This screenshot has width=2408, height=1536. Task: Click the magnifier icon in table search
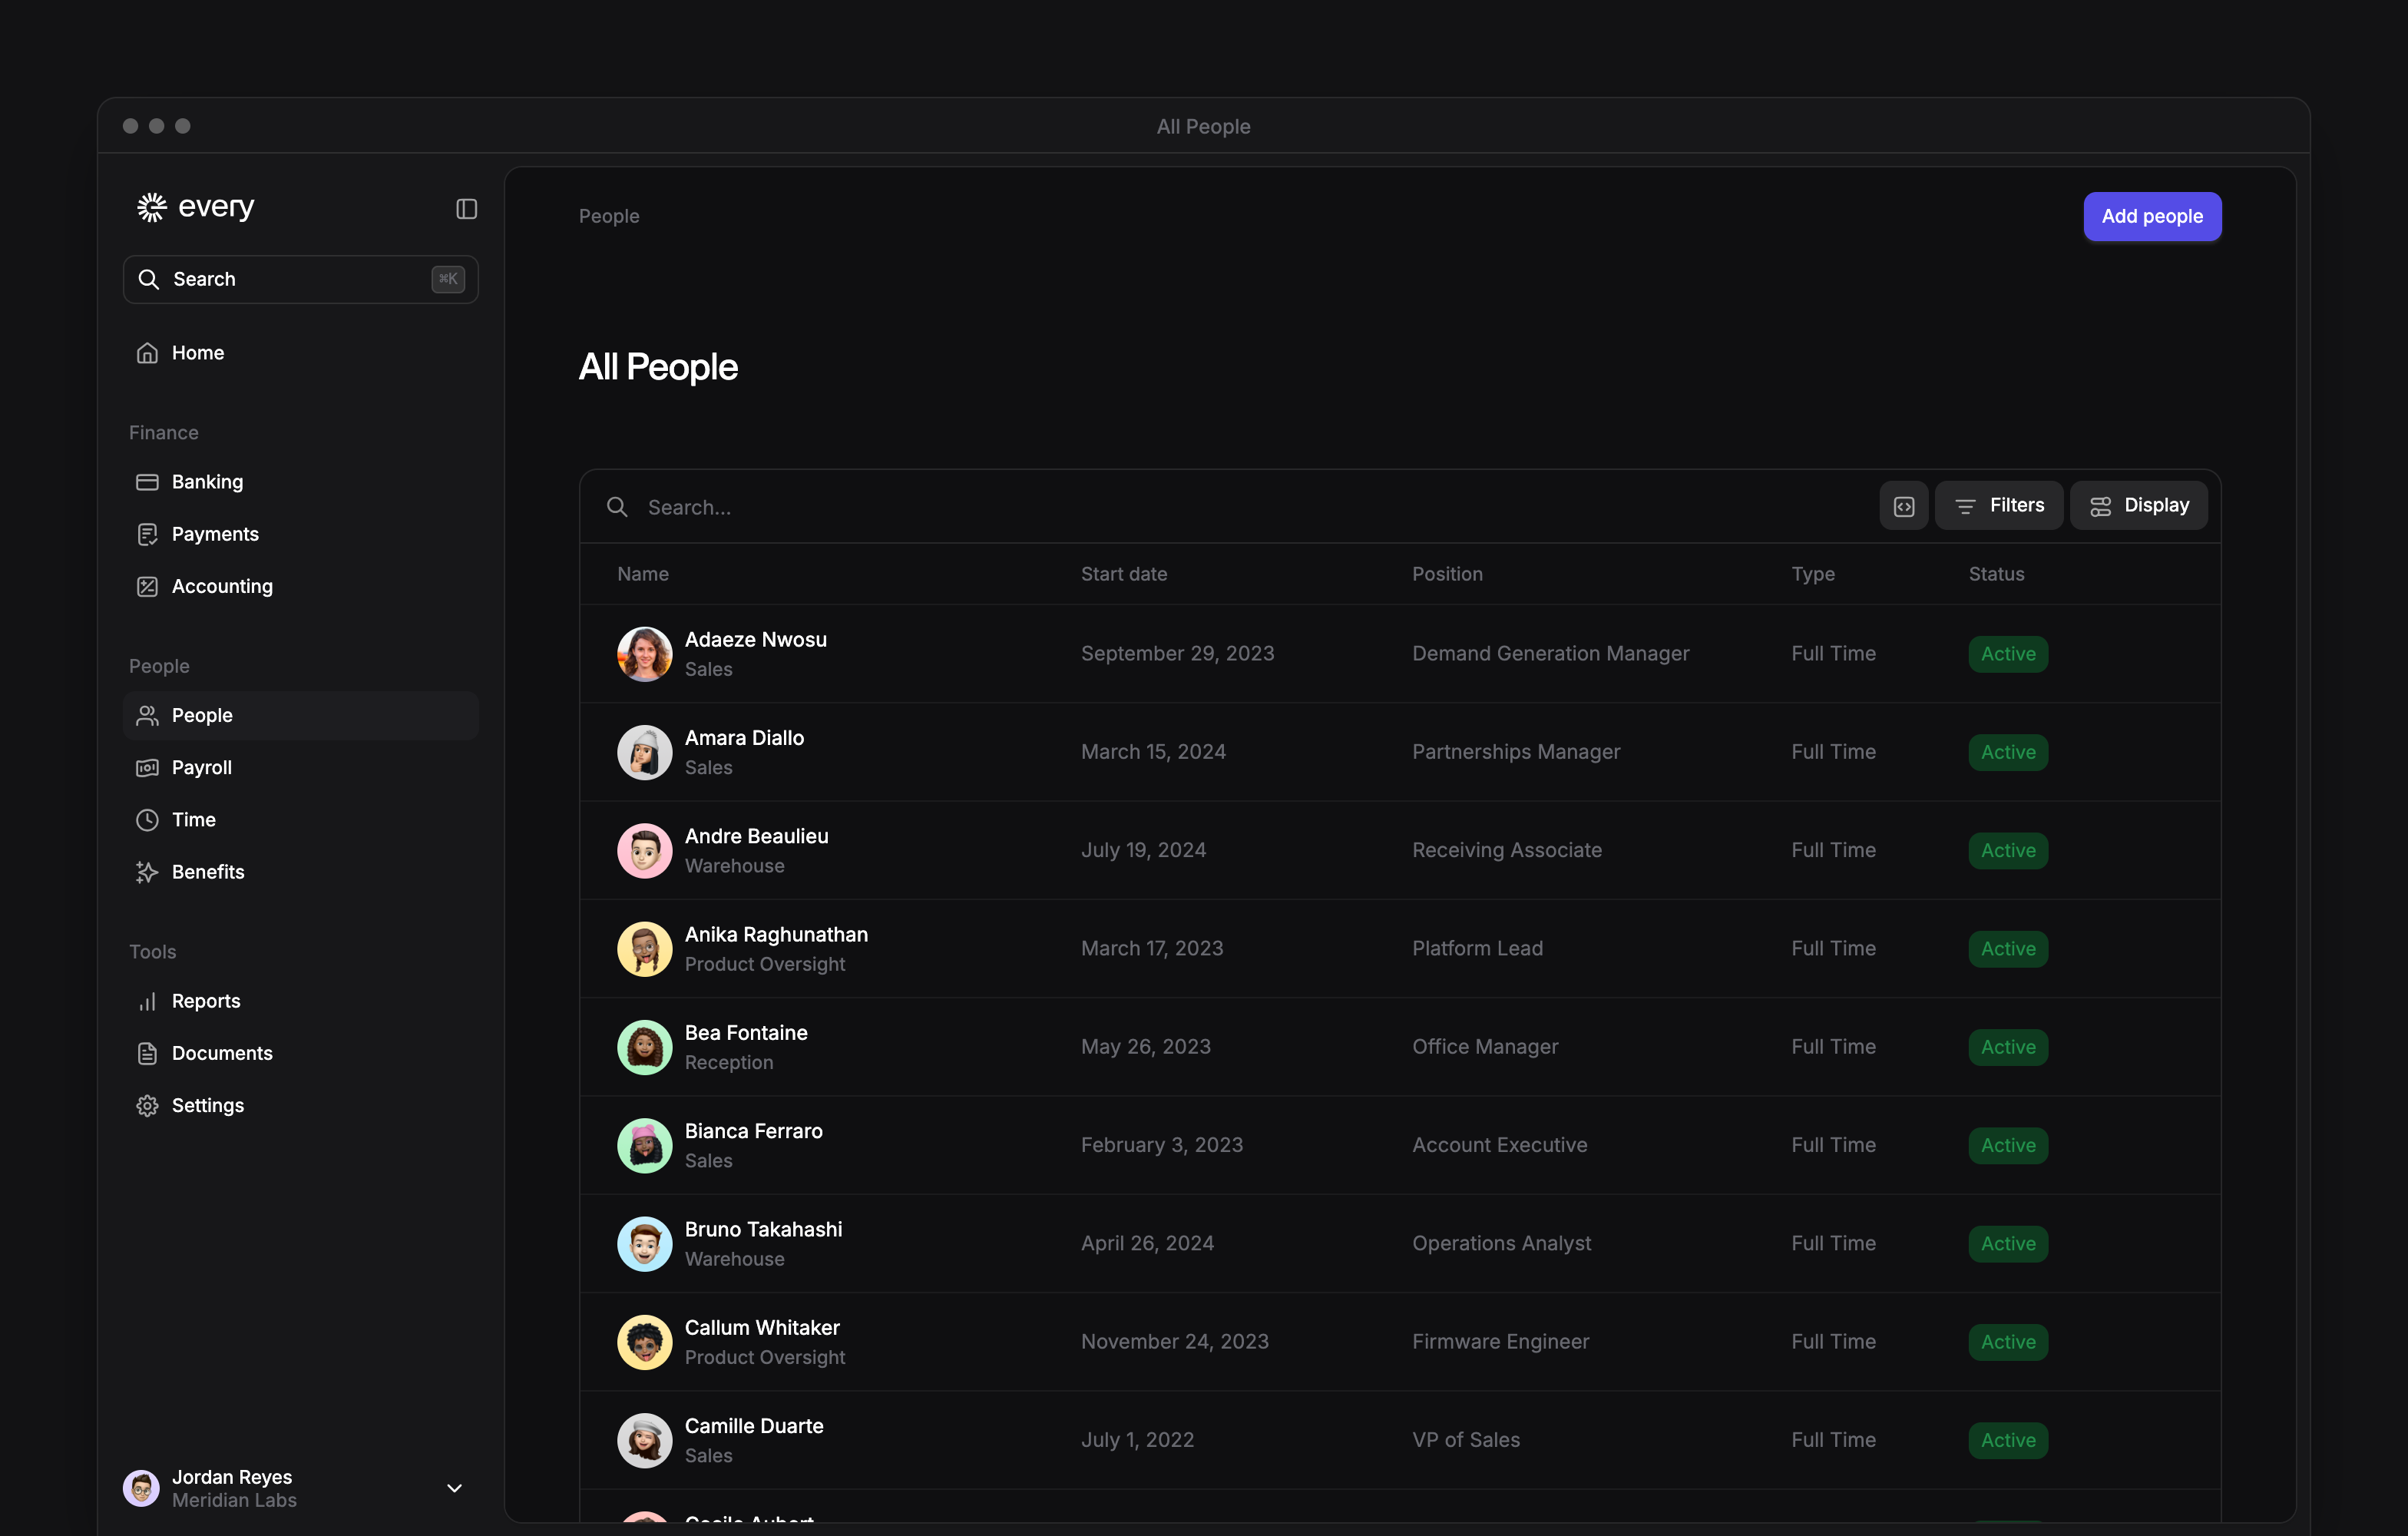(617, 507)
